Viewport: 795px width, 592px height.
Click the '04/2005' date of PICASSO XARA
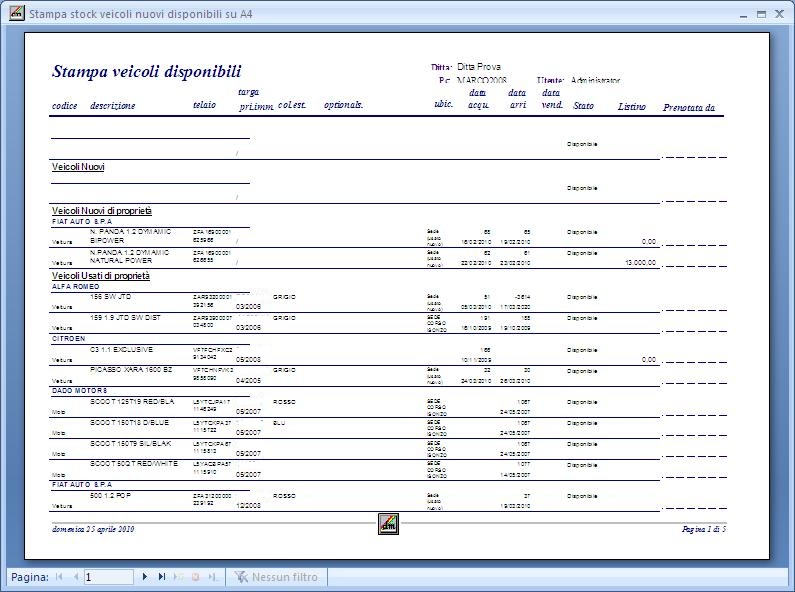[248, 380]
